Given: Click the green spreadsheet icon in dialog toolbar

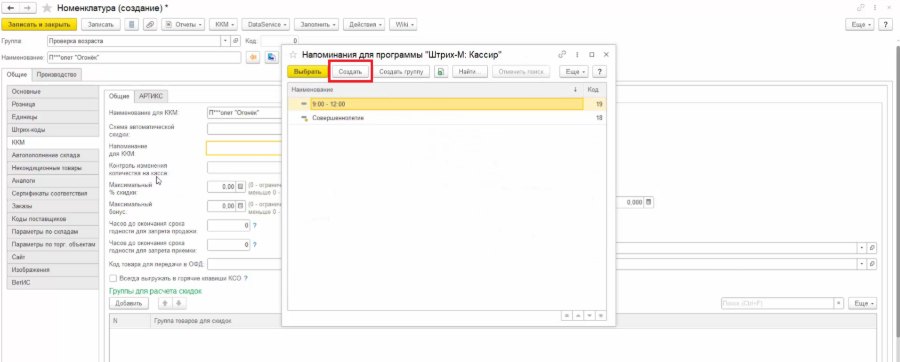Looking at the screenshot, I should (x=441, y=72).
